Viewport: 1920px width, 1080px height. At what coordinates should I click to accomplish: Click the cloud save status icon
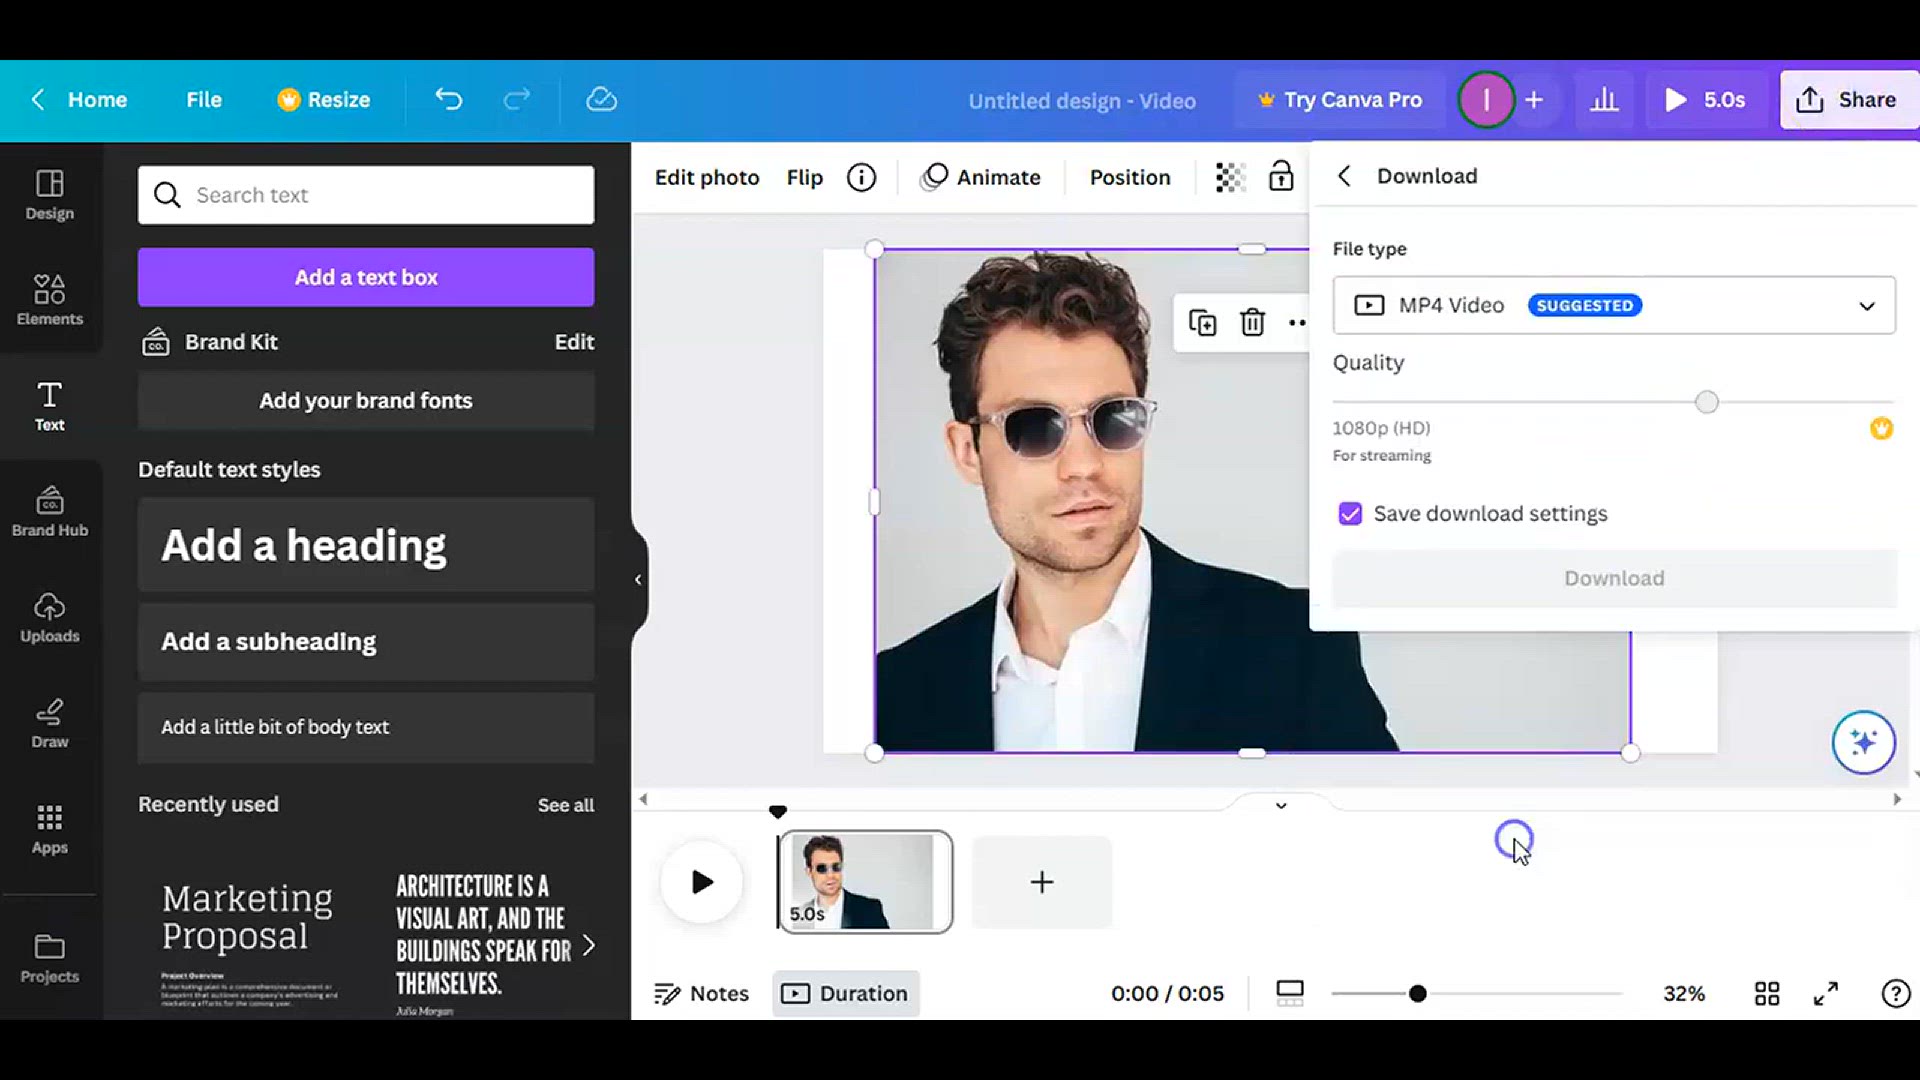click(x=601, y=99)
